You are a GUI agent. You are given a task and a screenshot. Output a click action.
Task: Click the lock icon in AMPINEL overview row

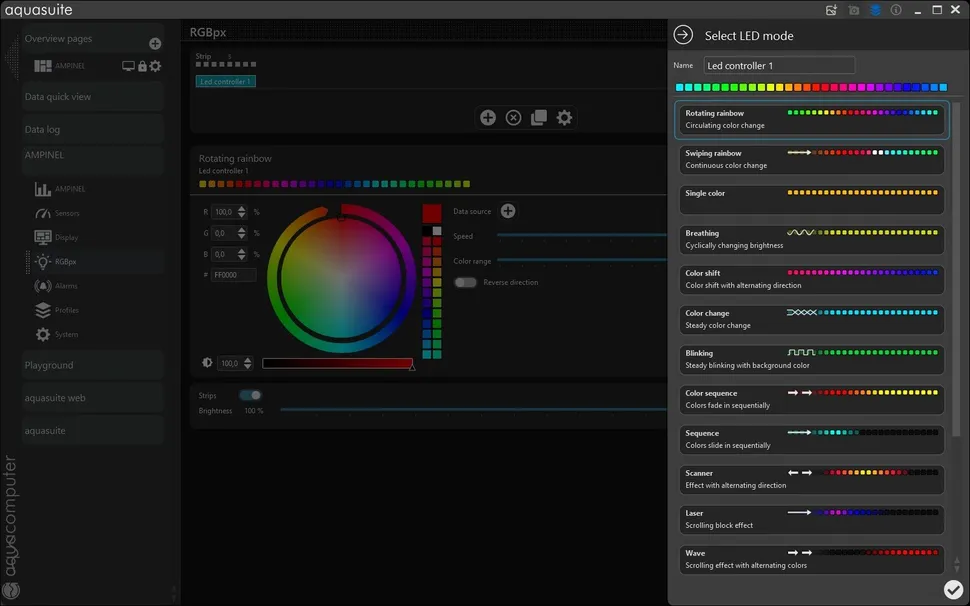click(142, 66)
